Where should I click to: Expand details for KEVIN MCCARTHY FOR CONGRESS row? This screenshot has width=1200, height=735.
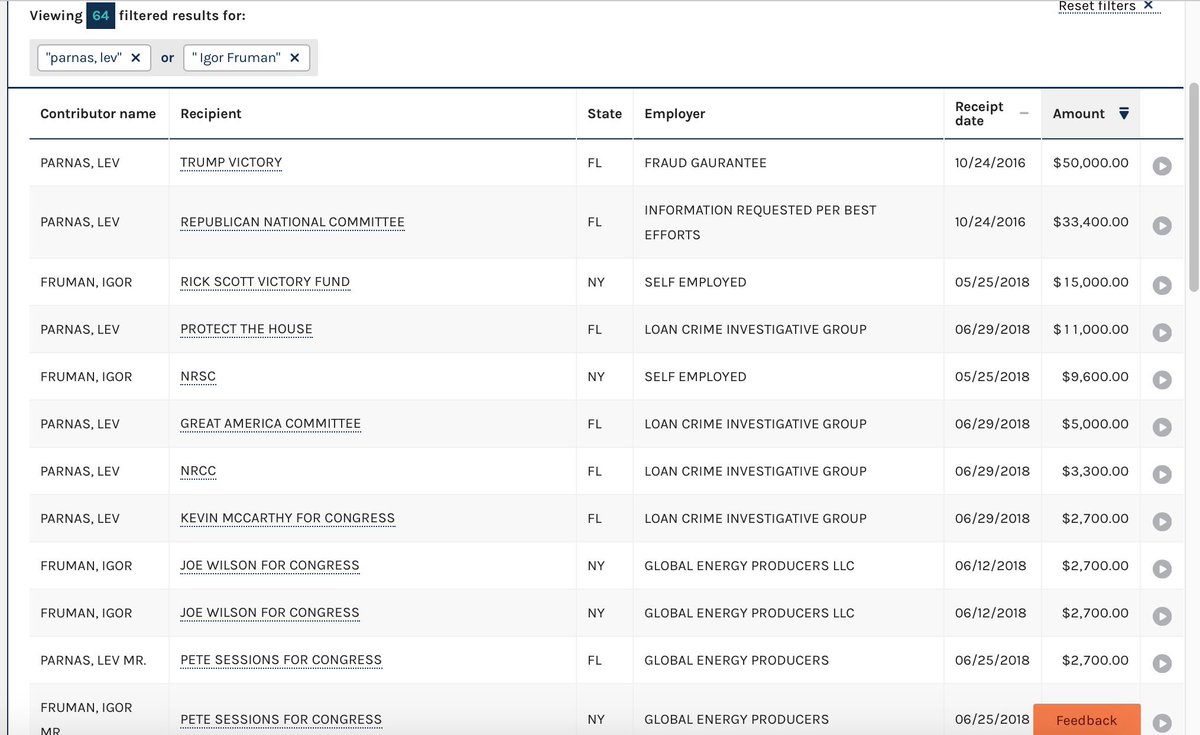click(1161, 521)
